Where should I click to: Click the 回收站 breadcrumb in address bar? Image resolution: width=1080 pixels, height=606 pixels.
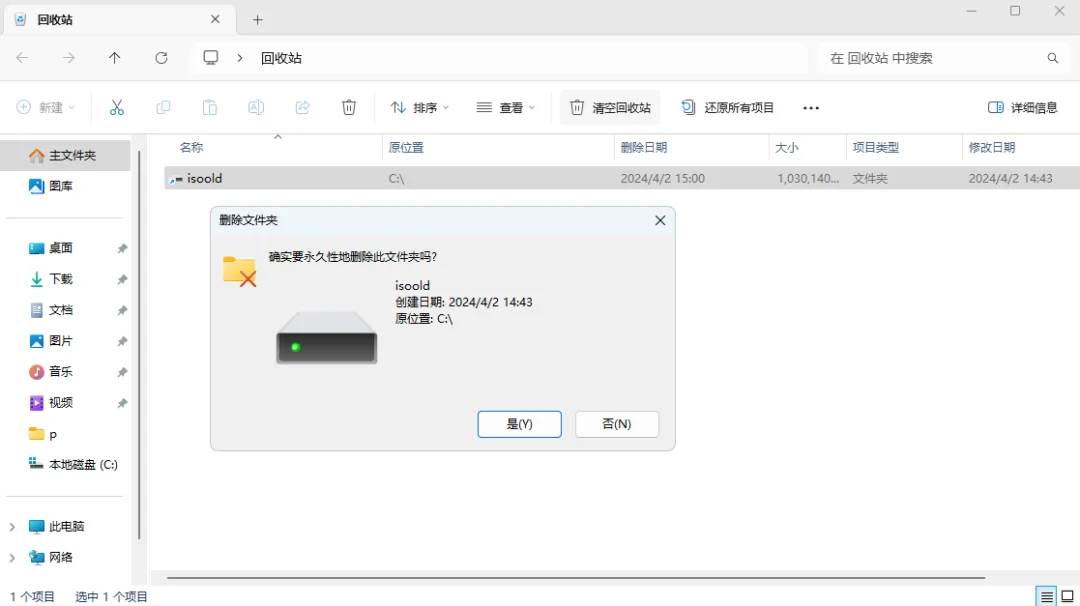coord(281,58)
